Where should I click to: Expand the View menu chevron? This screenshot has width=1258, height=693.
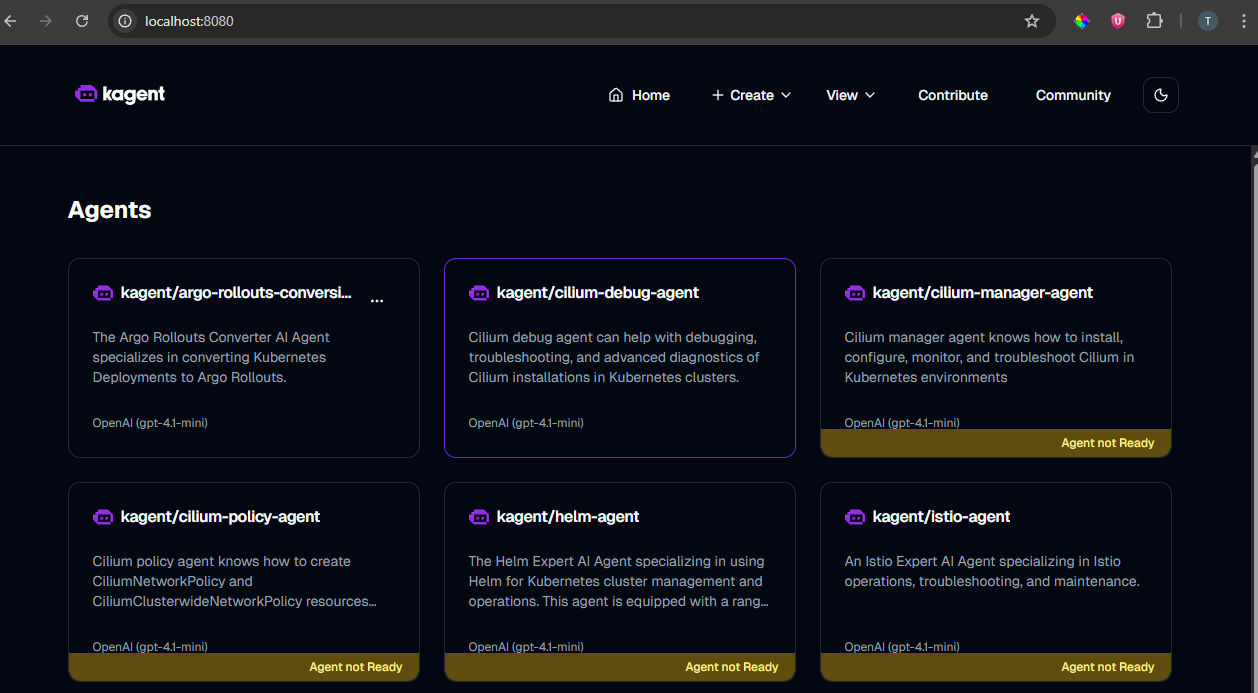point(870,95)
